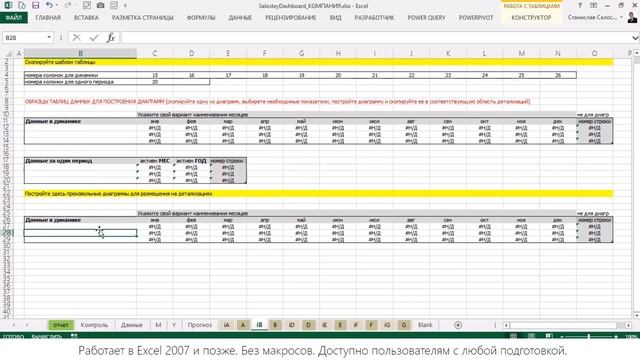640x360 pixels.
Task: Click the Help question mark icon
Action: [580, 6]
